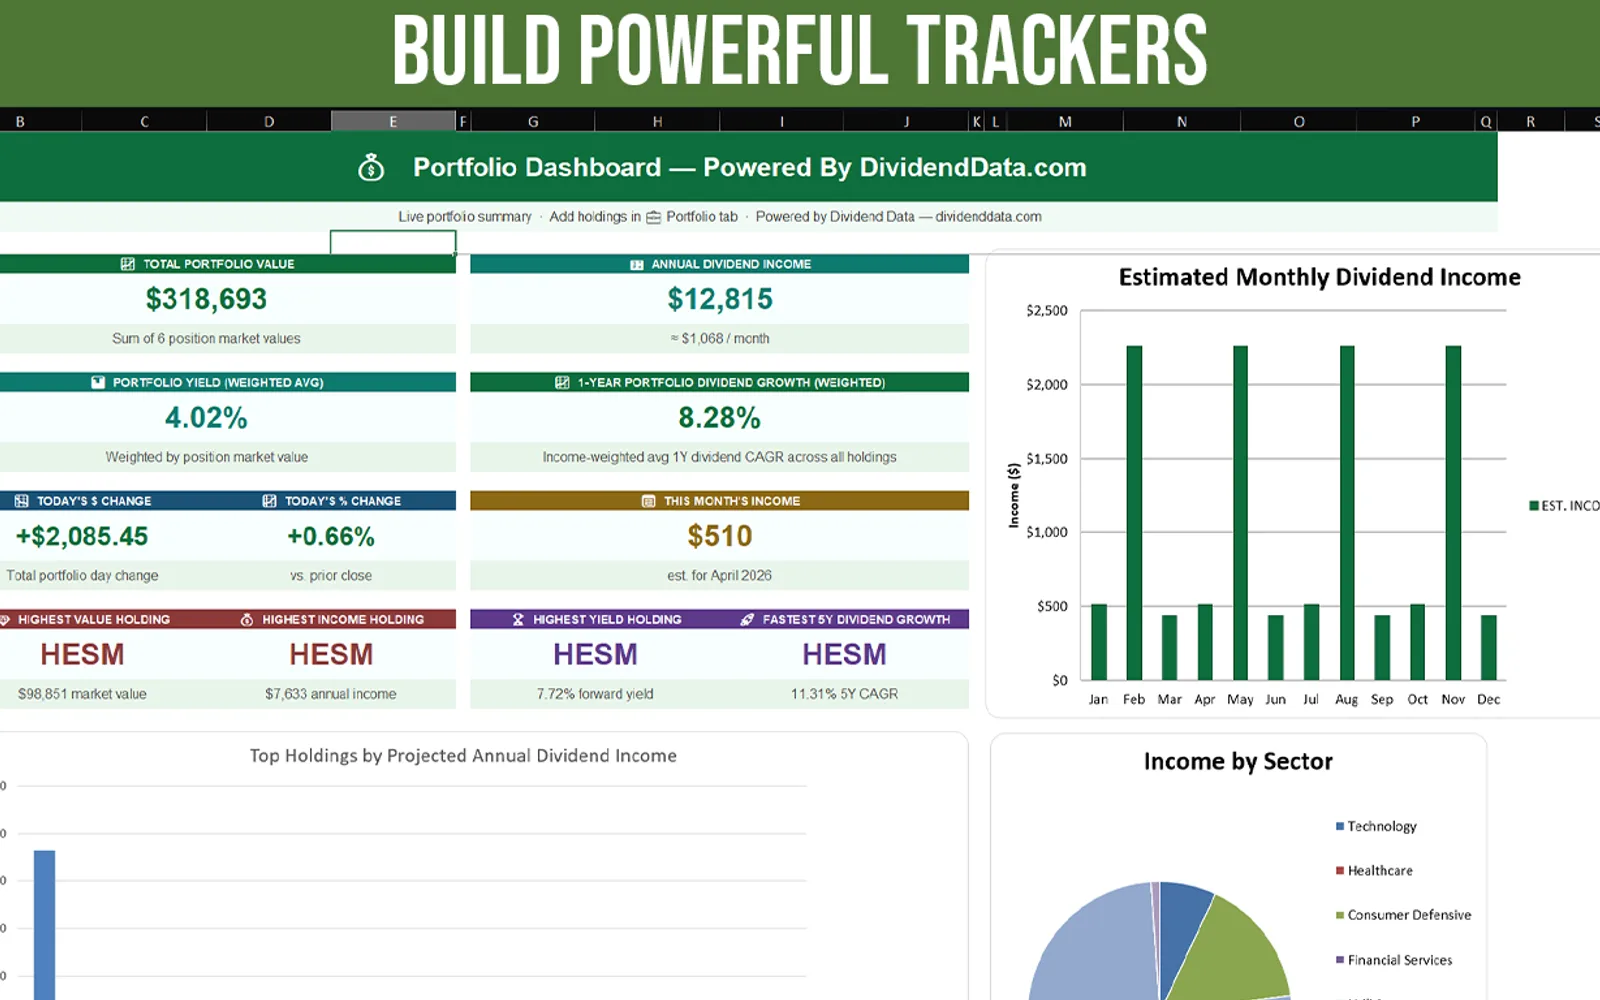Click the Estimated Monthly Dividend Income chart title
Screen dimensions: 1600x1000
coord(1319,278)
